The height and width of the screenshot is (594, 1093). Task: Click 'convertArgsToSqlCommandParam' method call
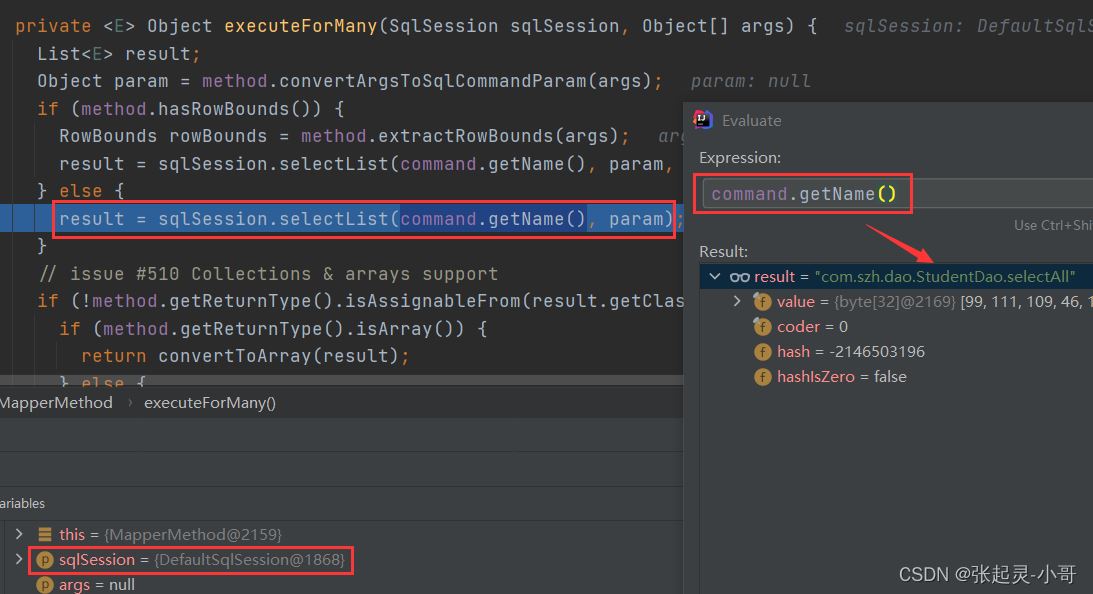pos(432,81)
